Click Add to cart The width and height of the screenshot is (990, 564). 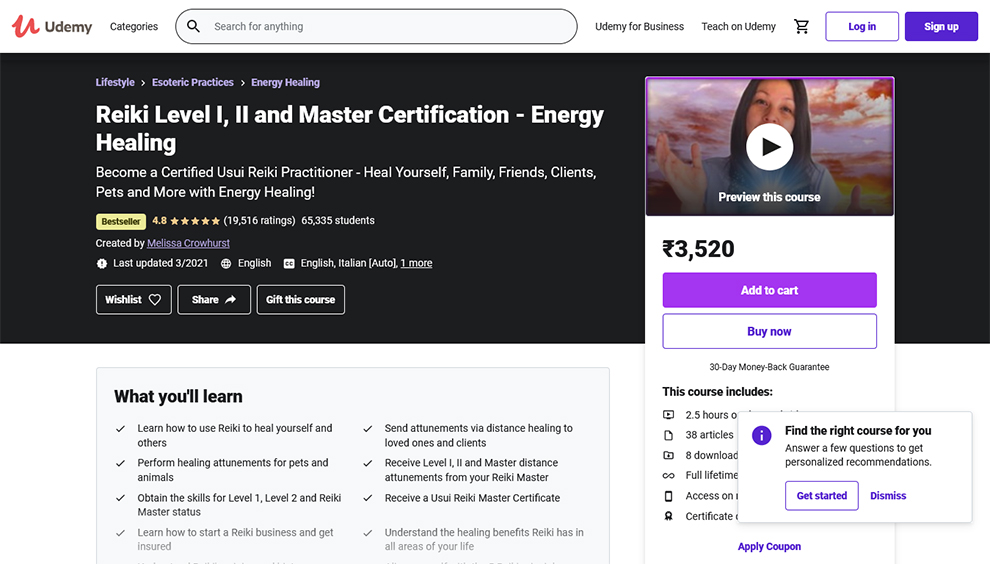click(769, 291)
